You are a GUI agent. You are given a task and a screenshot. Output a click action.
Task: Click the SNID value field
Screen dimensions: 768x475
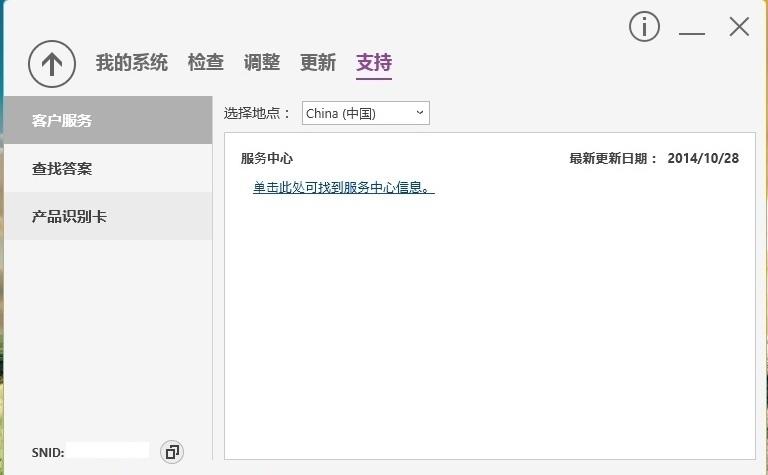point(109,451)
